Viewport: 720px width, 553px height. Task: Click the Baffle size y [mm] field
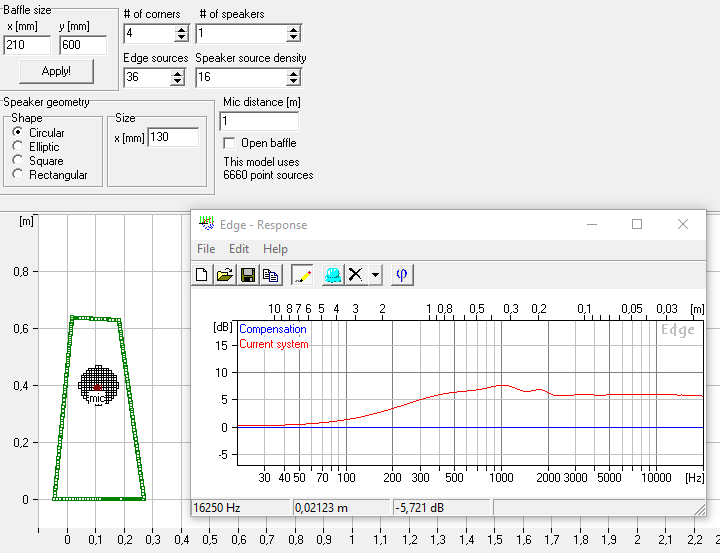(83, 45)
